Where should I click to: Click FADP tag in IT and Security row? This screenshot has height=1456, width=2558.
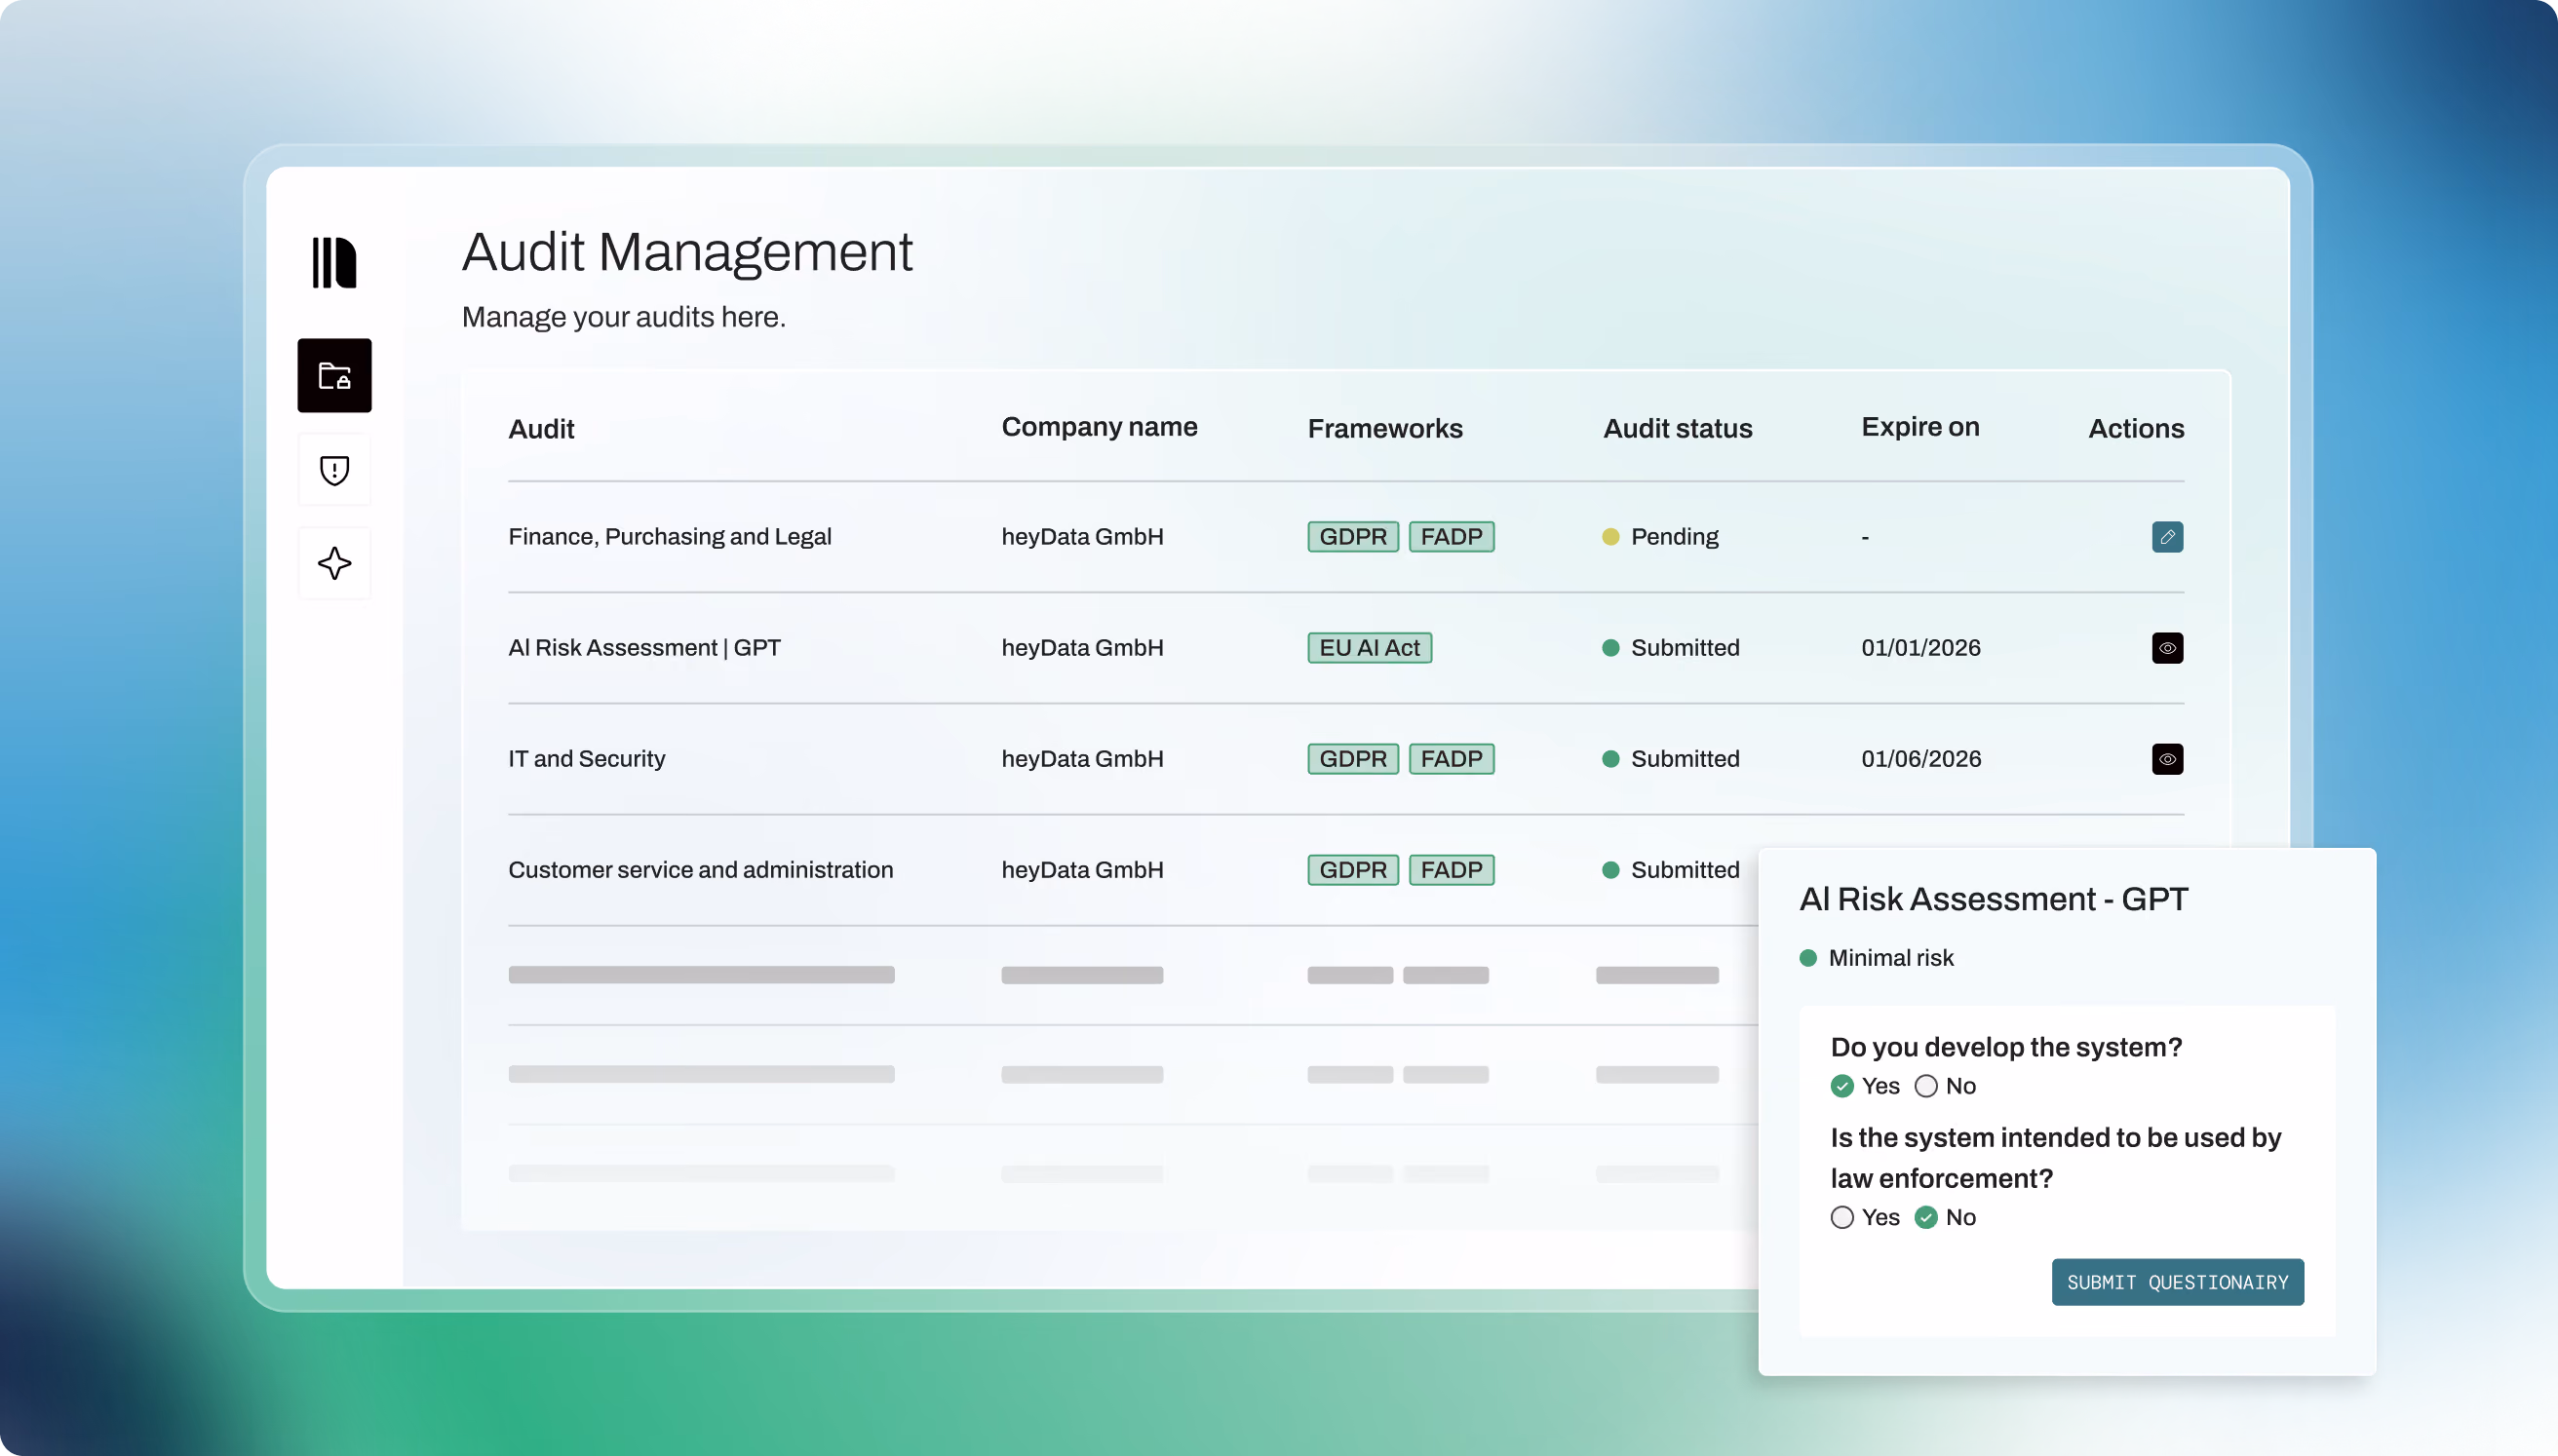coord(1451,759)
